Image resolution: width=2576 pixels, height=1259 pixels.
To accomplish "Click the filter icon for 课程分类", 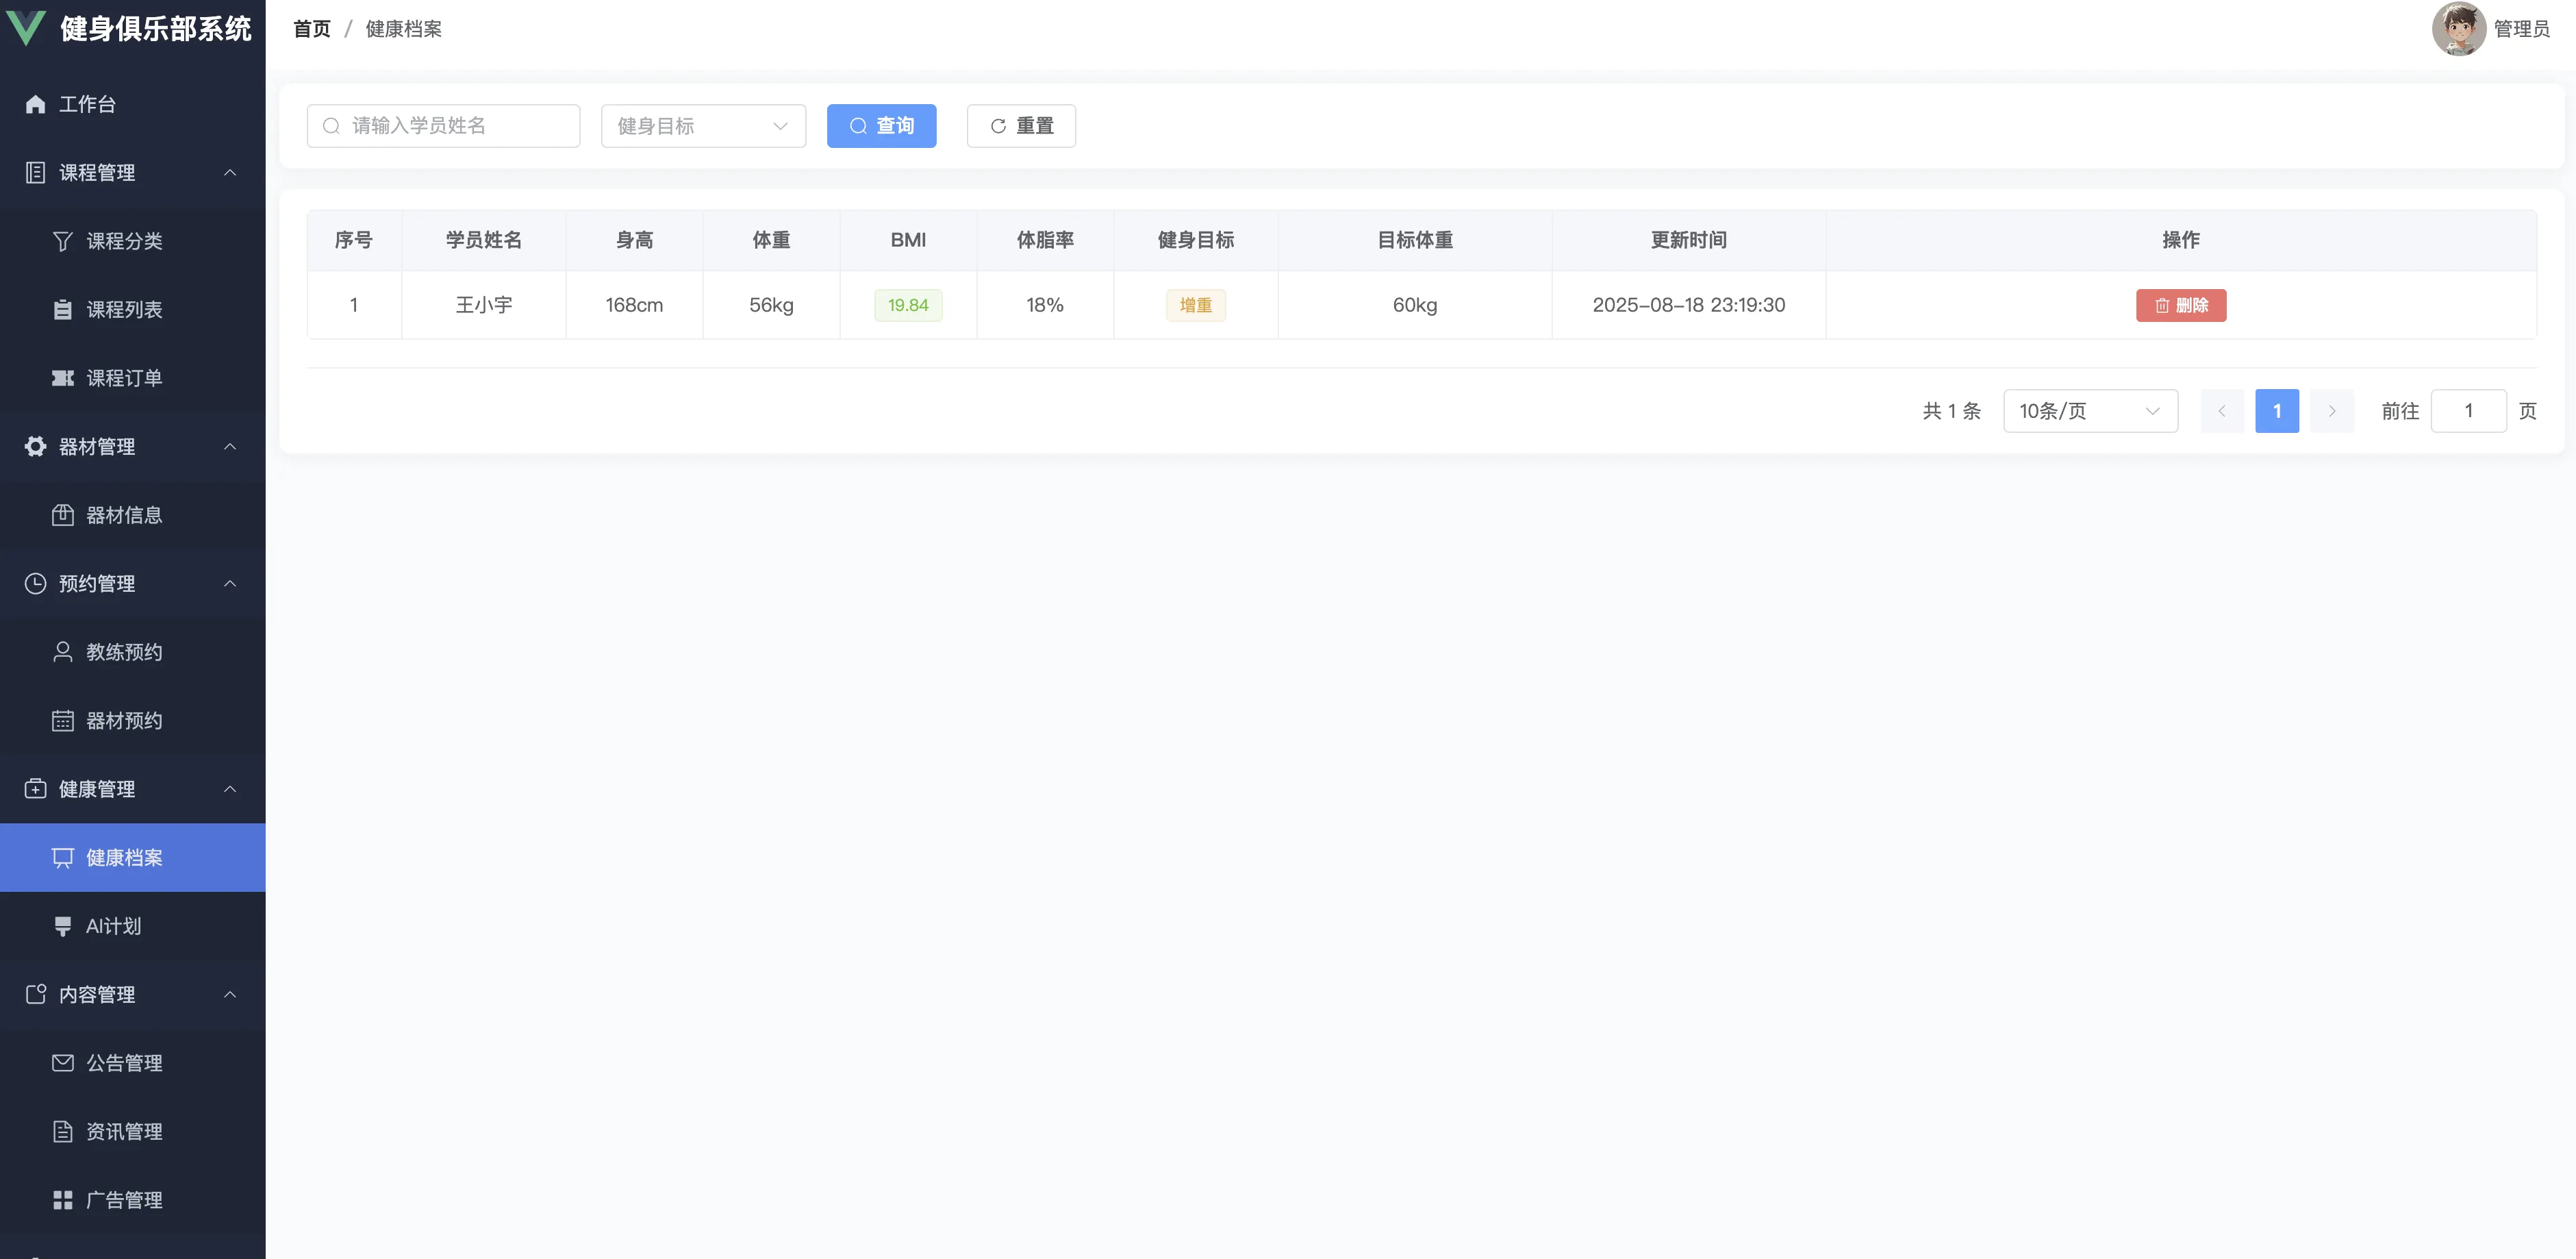I will [x=63, y=241].
